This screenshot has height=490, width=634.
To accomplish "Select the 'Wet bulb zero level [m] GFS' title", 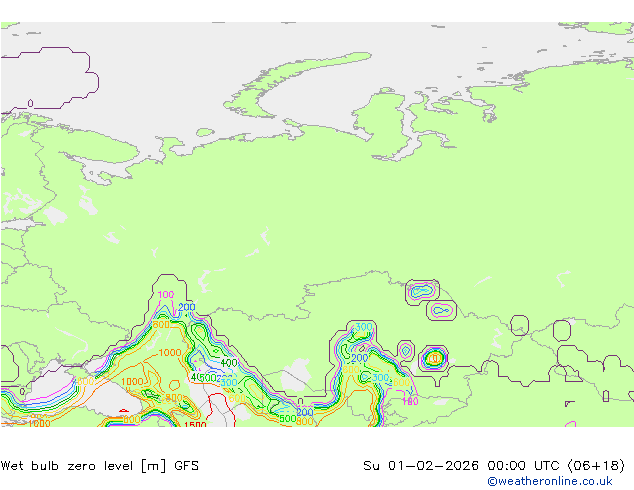I will tap(100, 466).
